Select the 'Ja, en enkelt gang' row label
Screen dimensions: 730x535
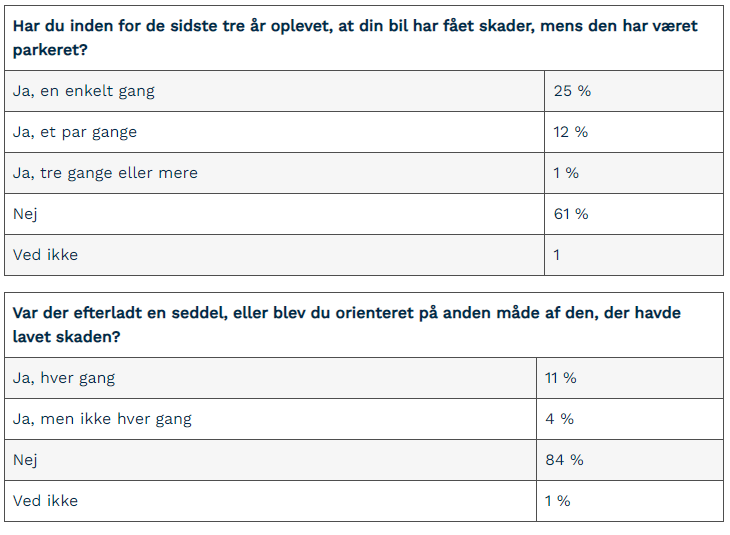(x=84, y=91)
